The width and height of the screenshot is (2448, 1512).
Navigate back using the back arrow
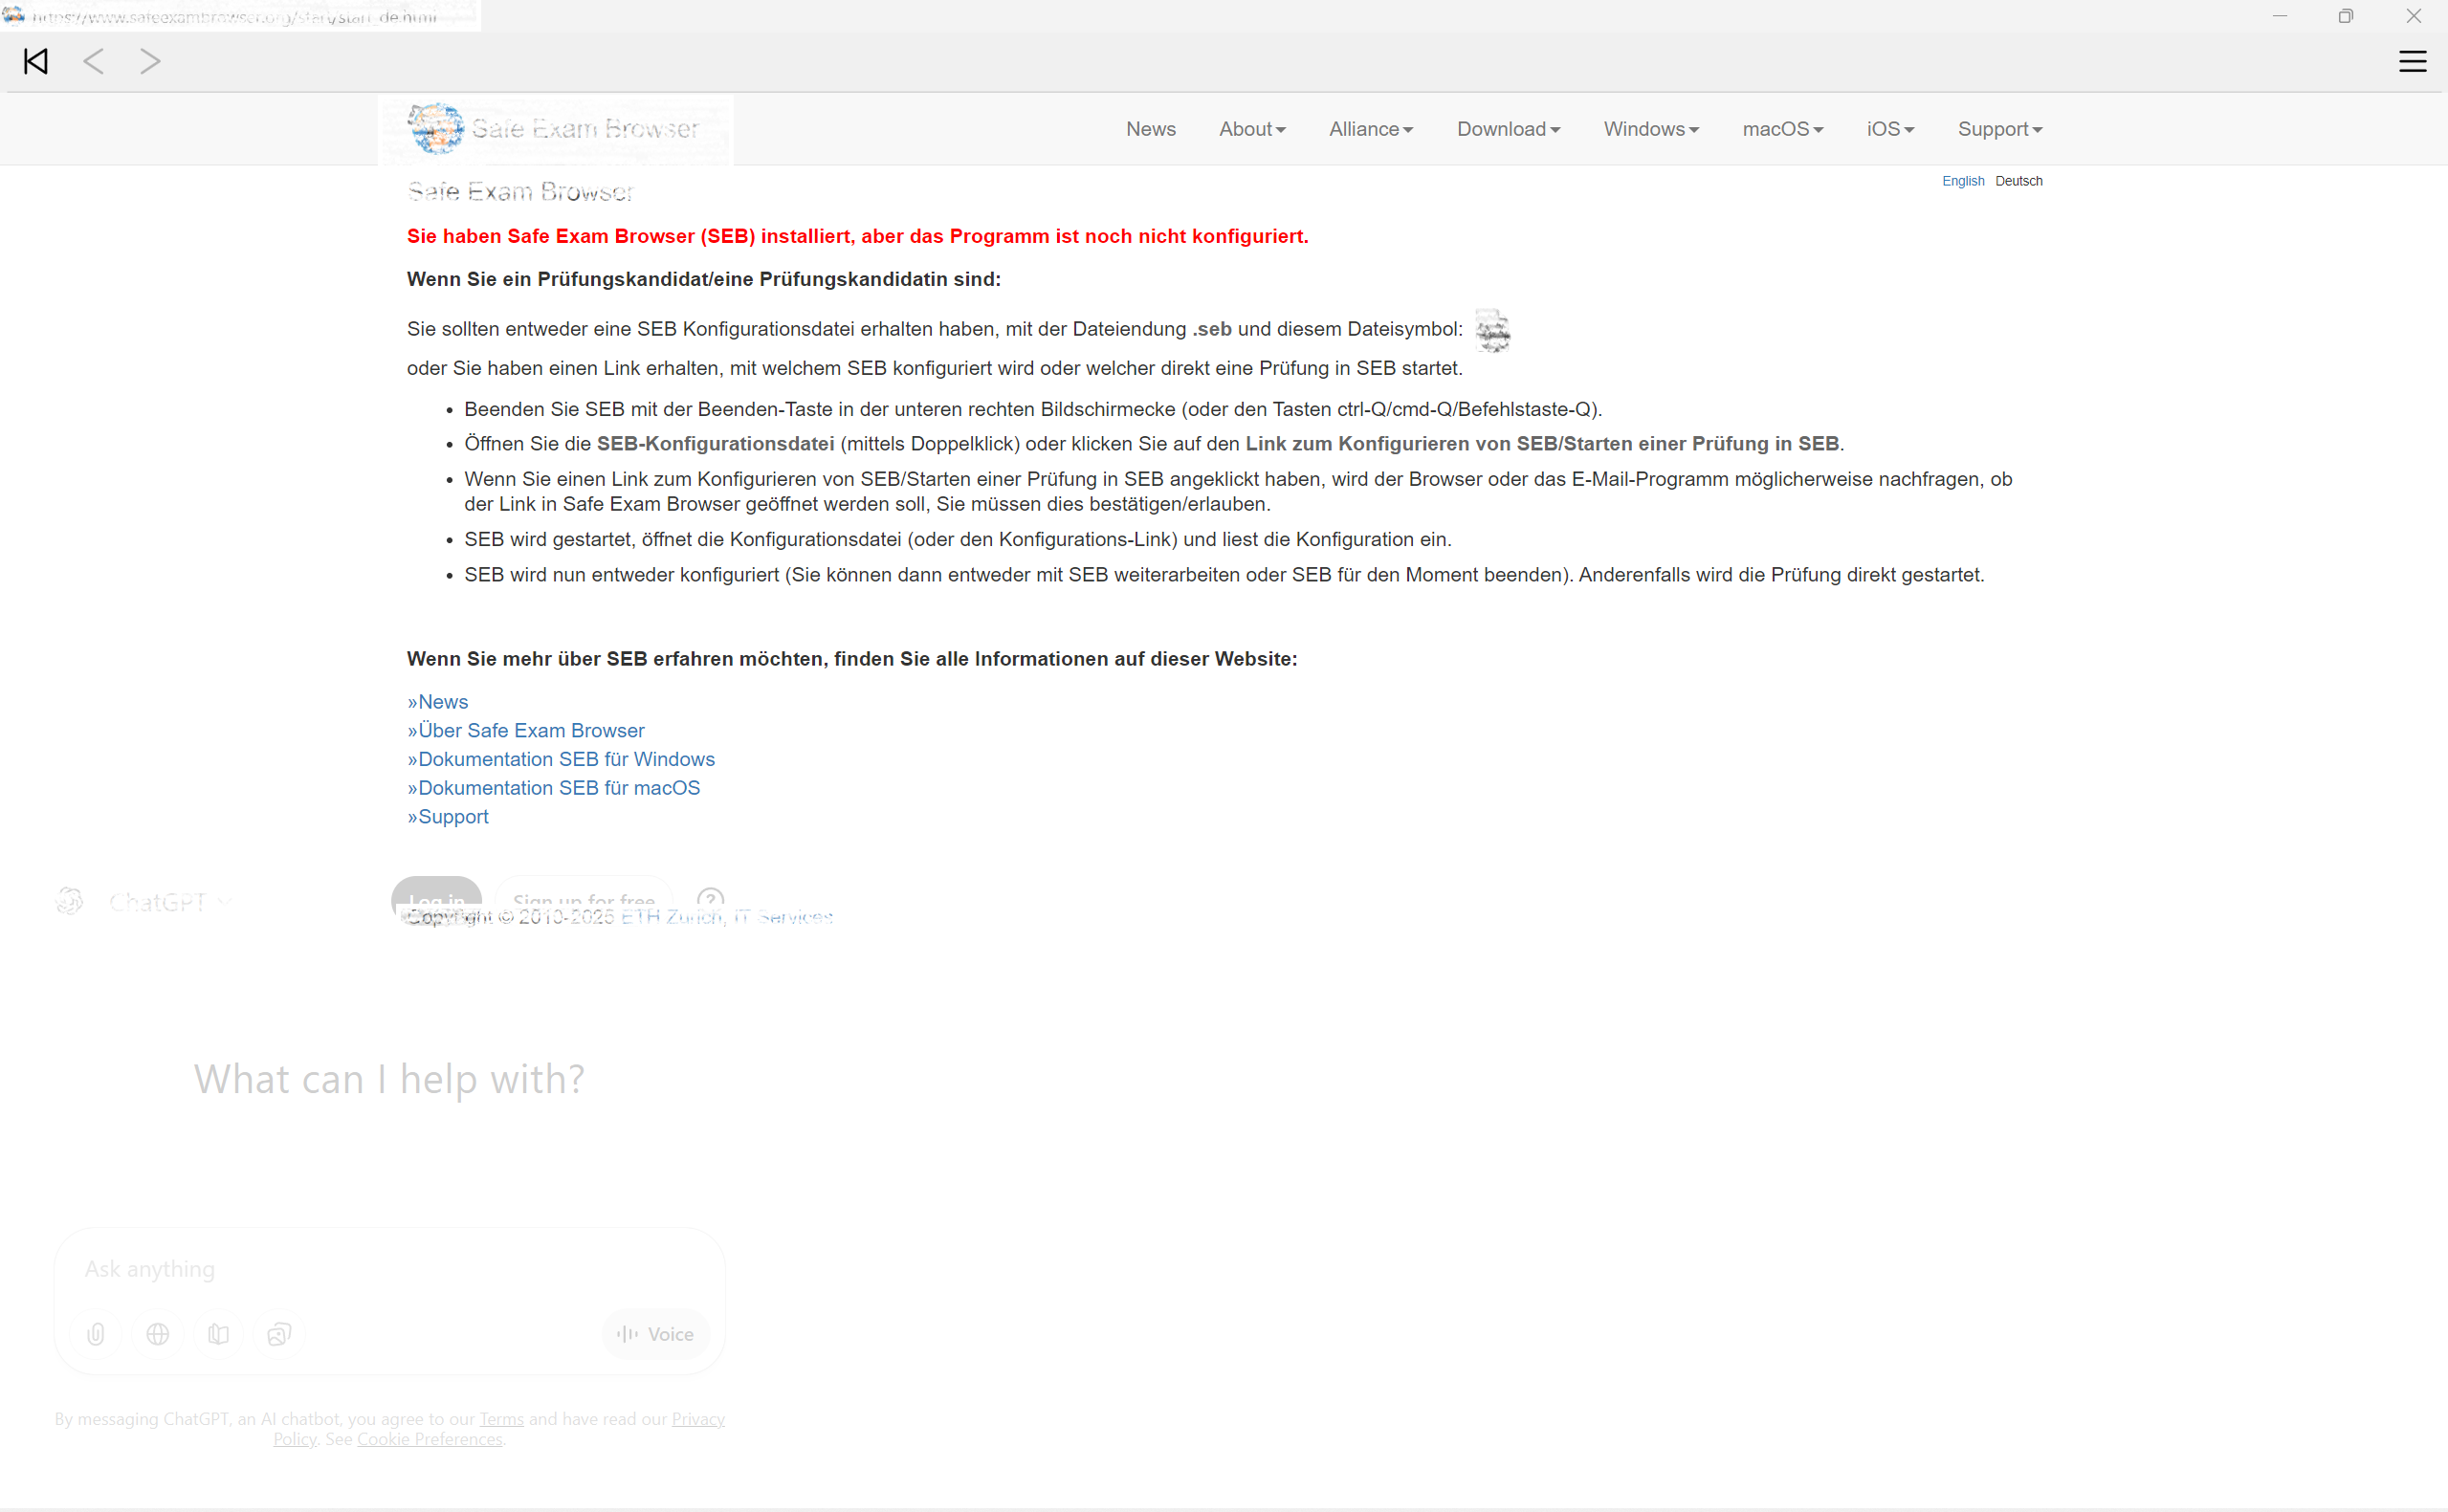[93, 61]
